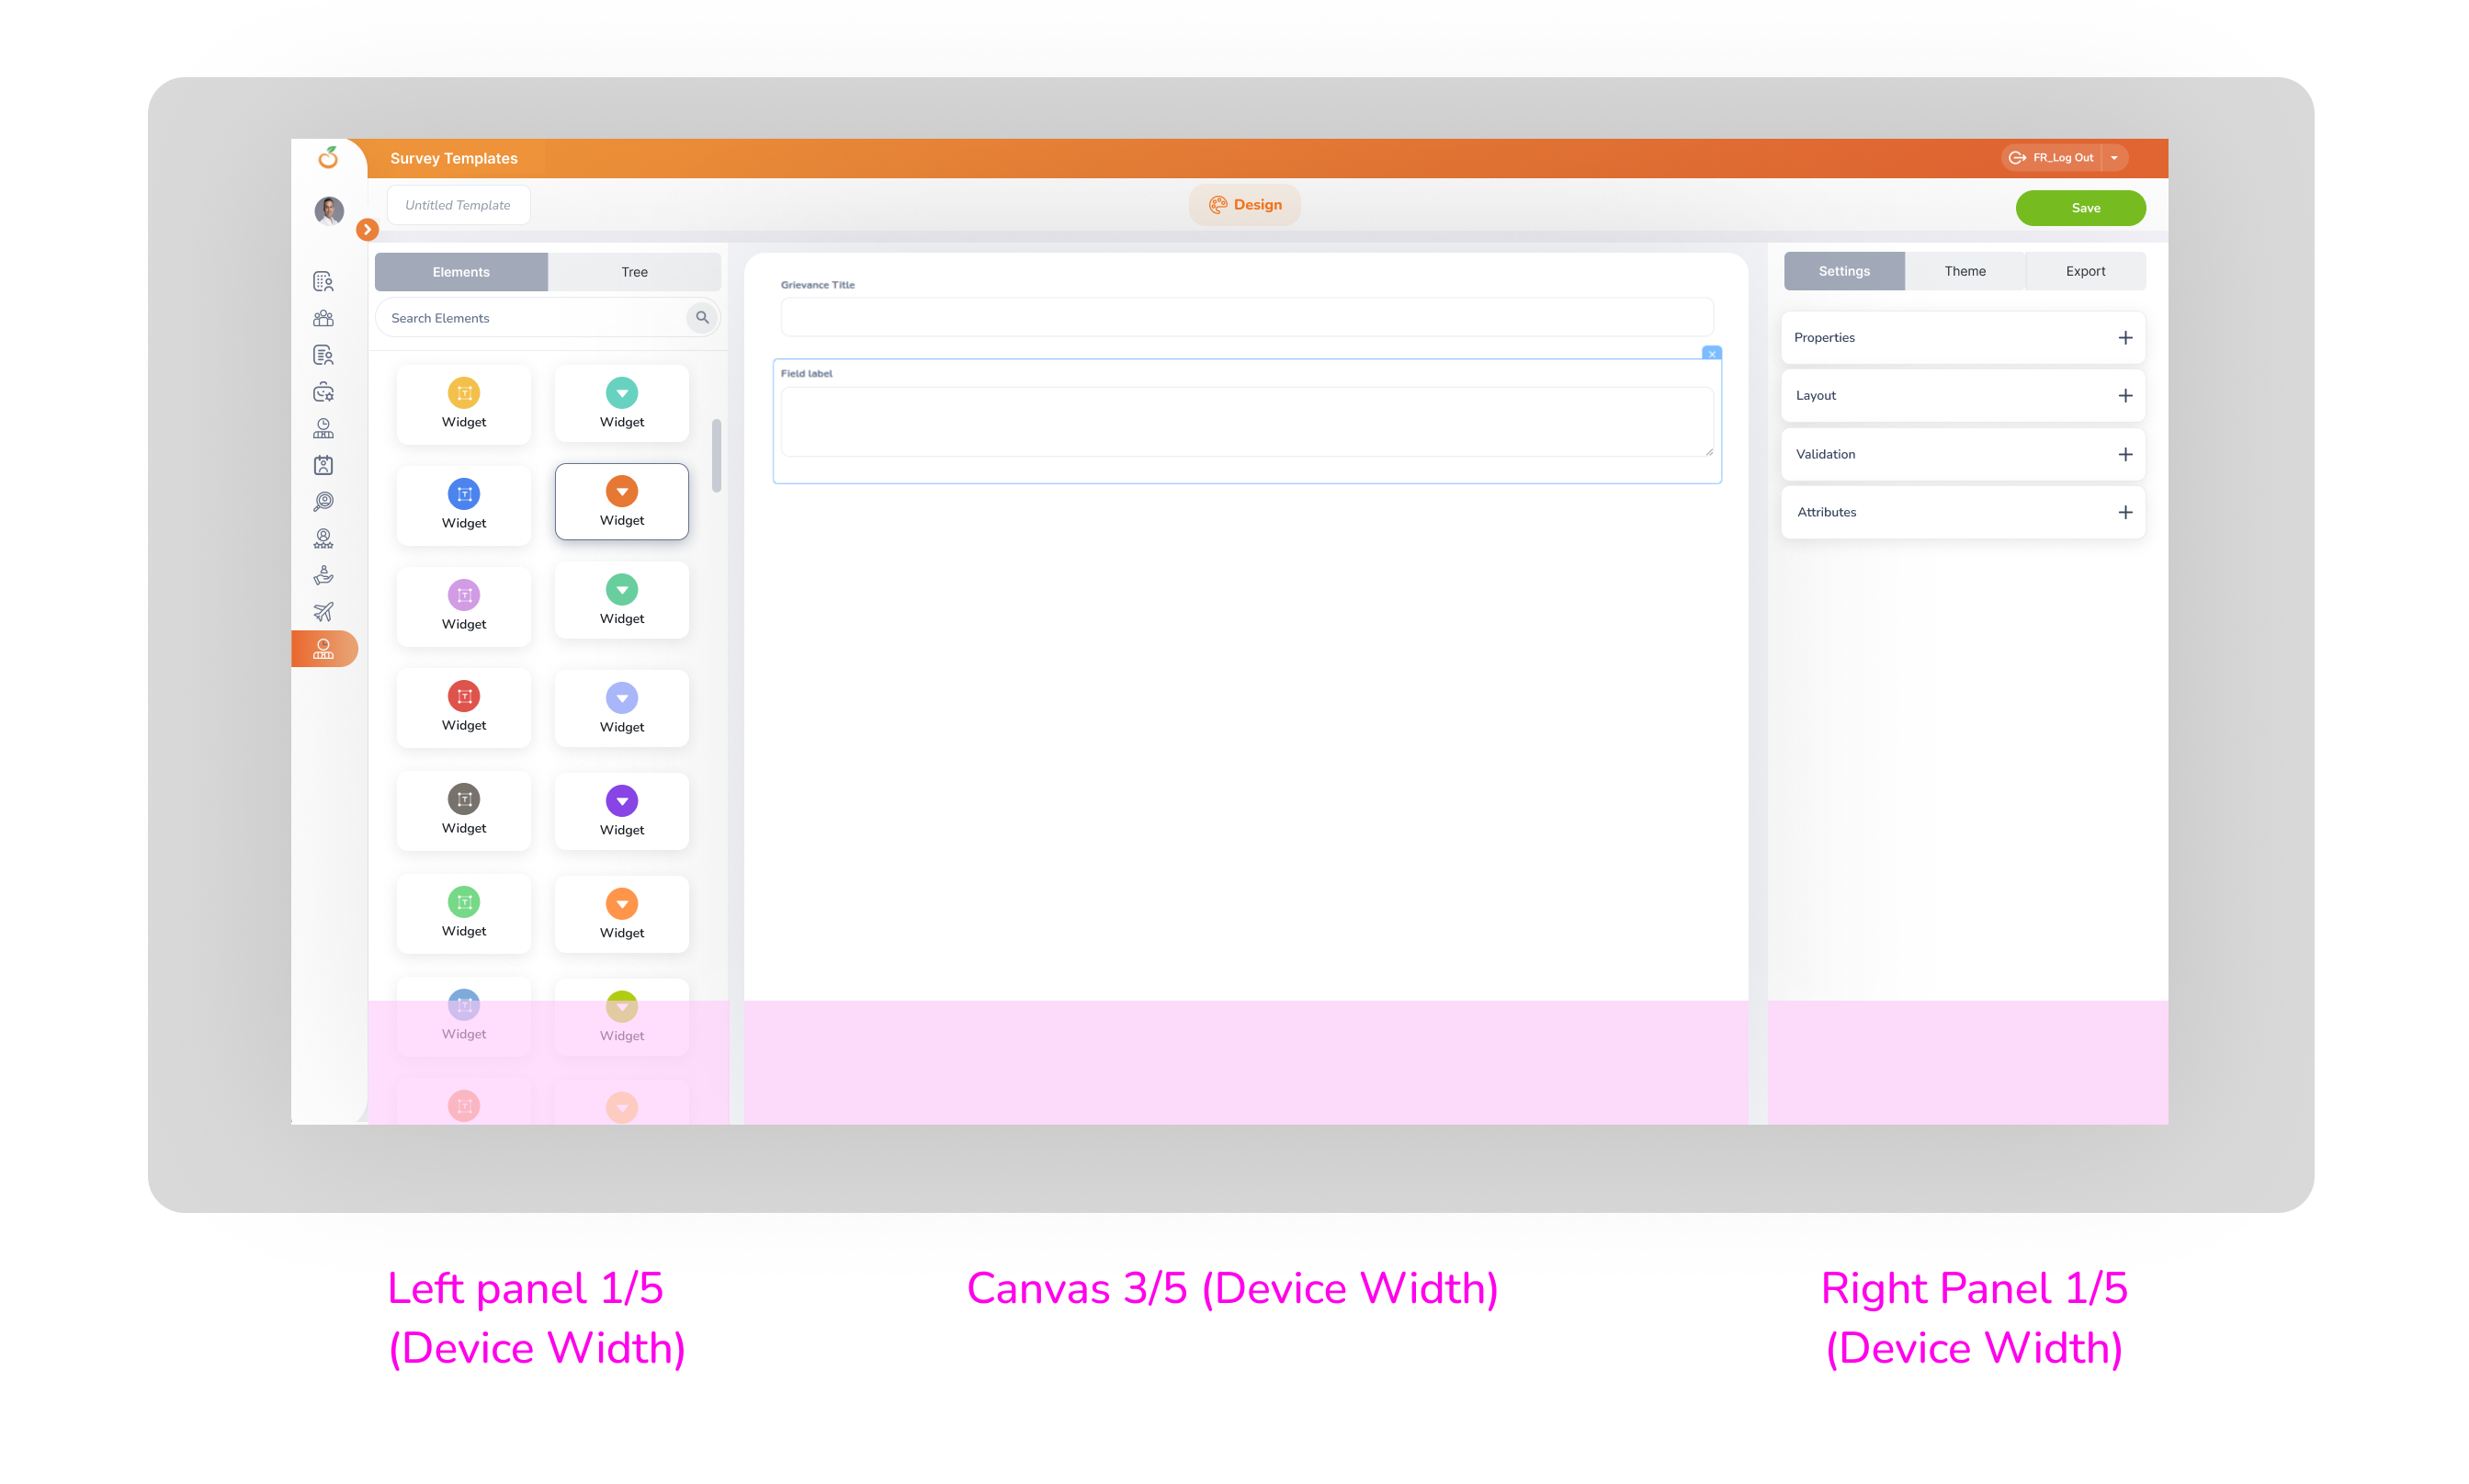
Task: Switch to the Tree tab
Action: point(634,272)
